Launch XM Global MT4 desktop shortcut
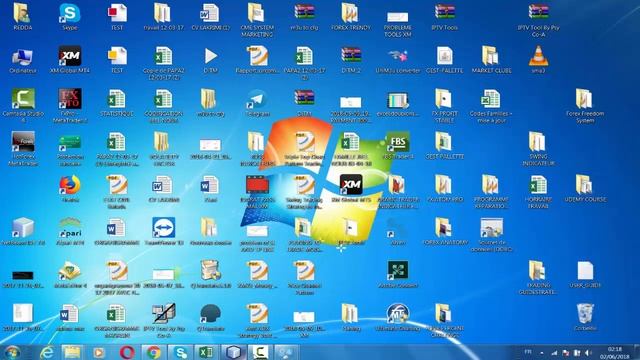The width and height of the screenshot is (640, 360). pyautogui.click(x=70, y=60)
